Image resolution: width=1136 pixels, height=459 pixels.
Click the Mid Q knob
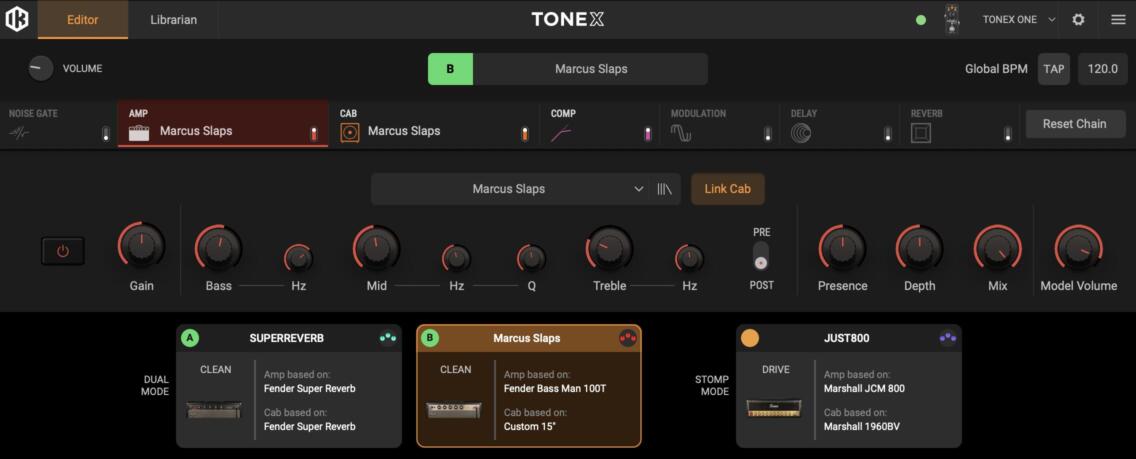[x=531, y=258]
